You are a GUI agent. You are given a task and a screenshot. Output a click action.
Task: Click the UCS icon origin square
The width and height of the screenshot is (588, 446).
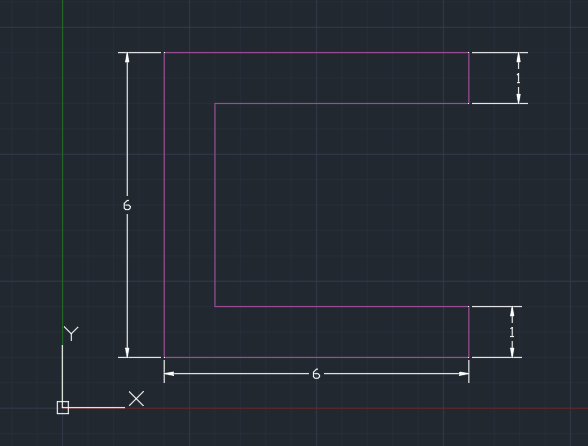[x=63, y=407]
